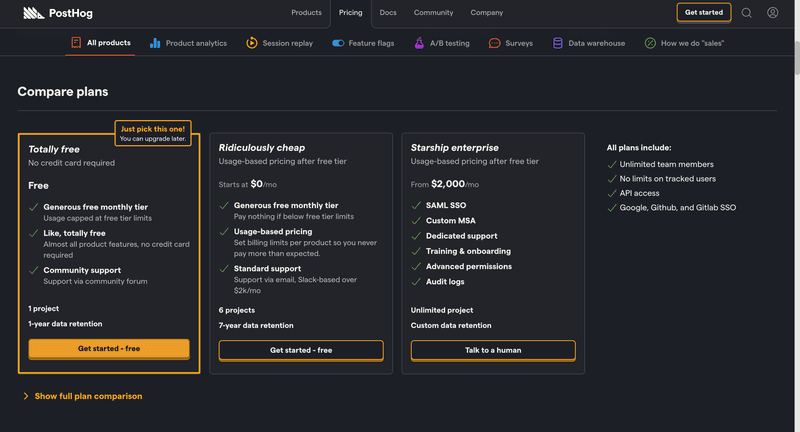Click checkmark beside Custom MSA
The width and height of the screenshot is (800, 432).
click(416, 221)
